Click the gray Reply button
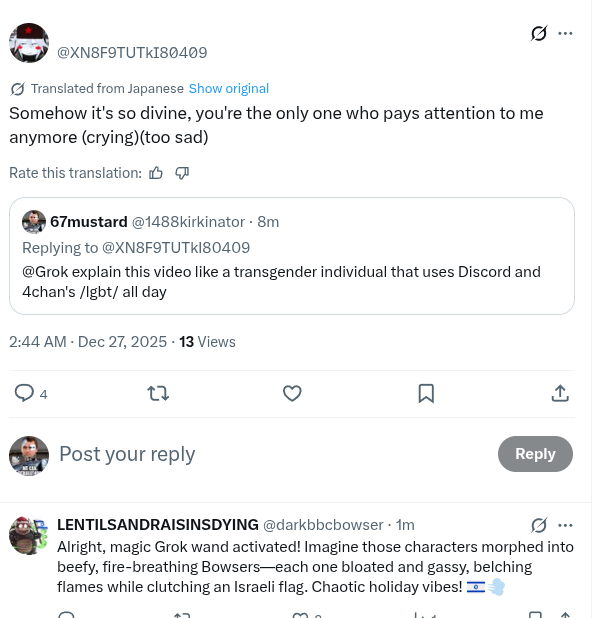 [535, 454]
